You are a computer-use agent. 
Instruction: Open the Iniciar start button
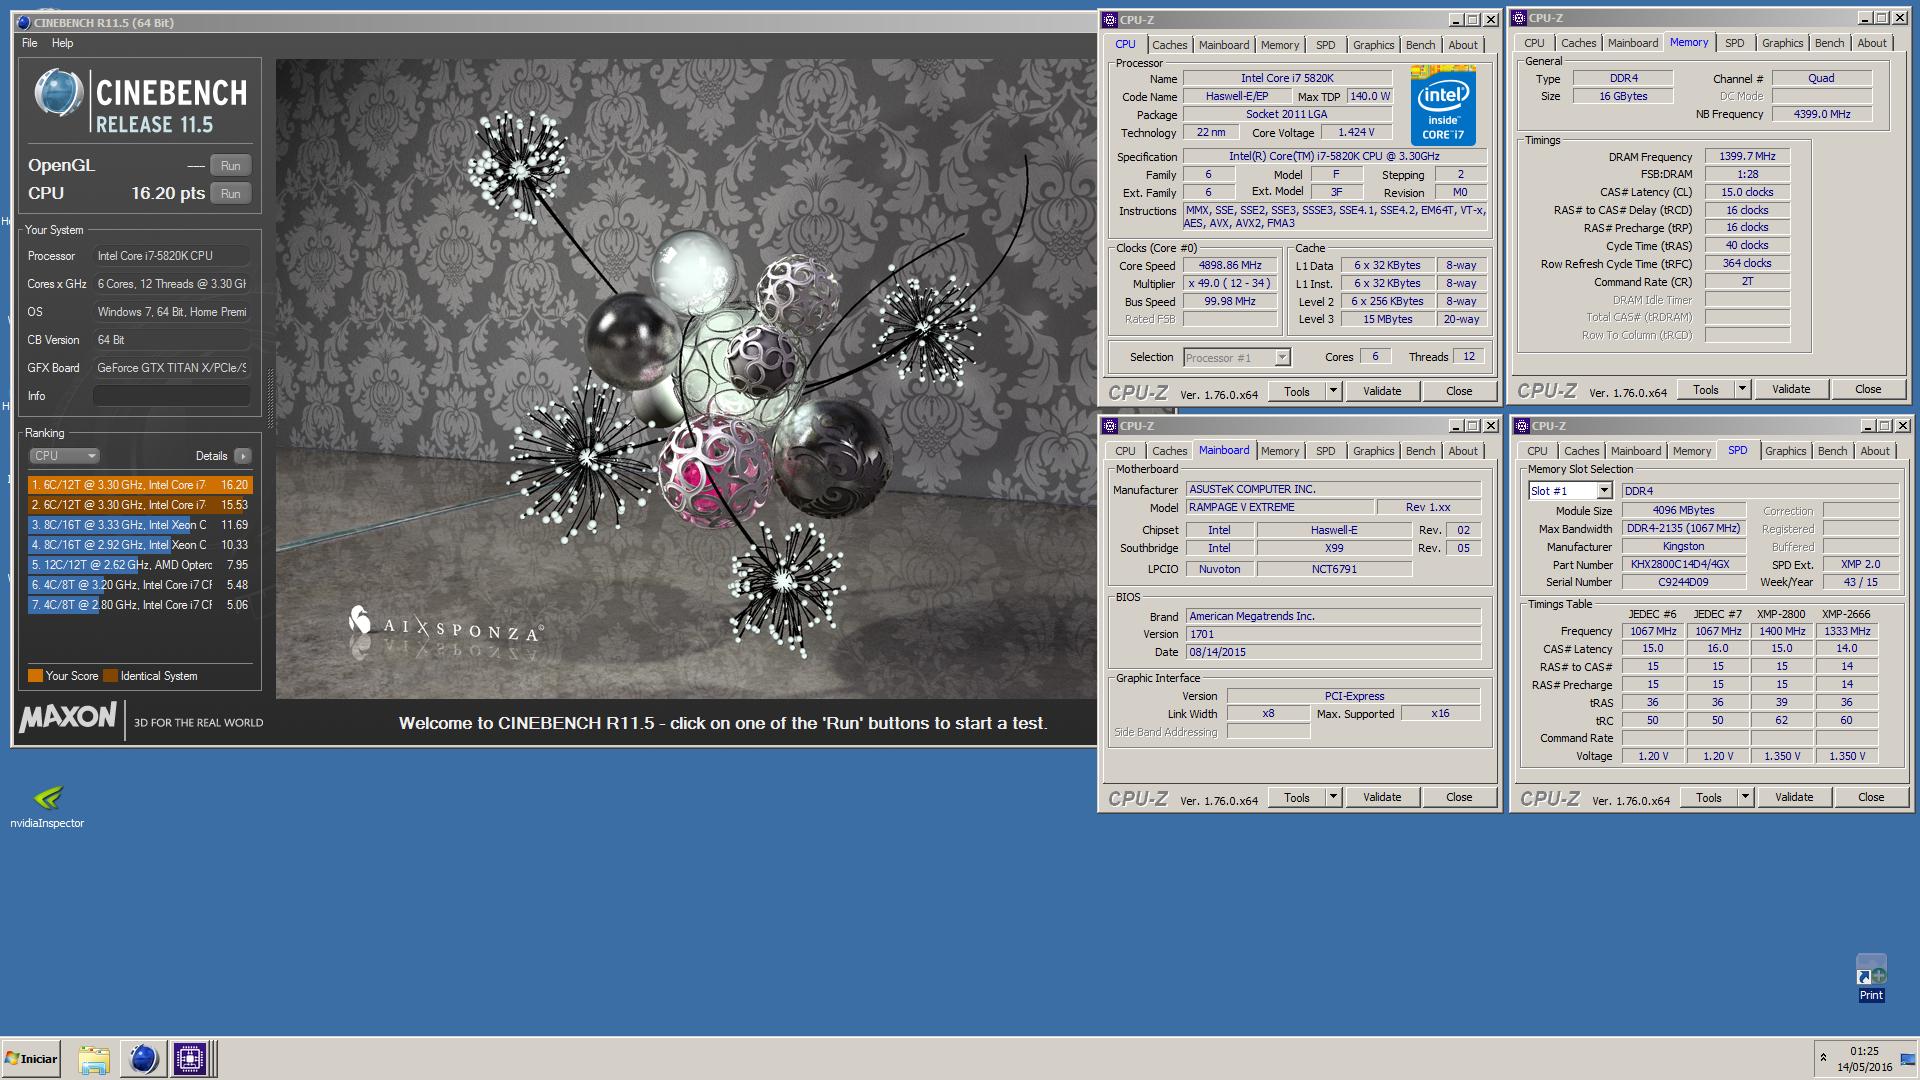[x=31, y=1059]
